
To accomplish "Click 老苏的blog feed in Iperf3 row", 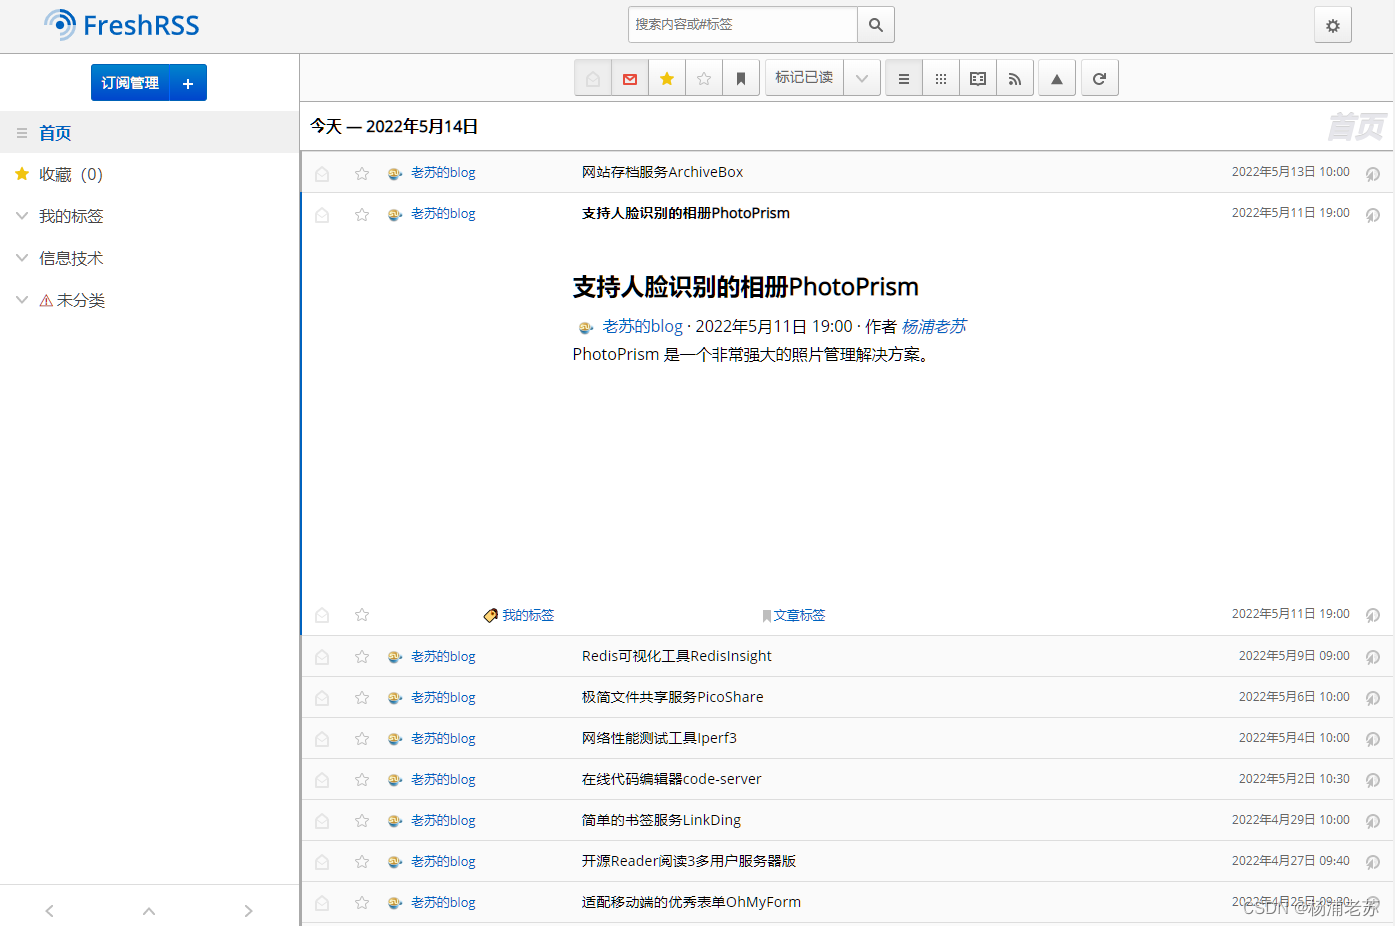I will coord(443,738).
